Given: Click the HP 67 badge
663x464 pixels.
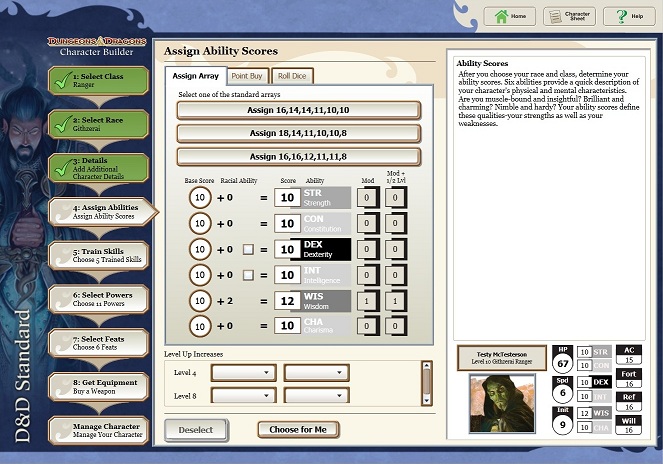Looking at the screenshot, I should pos(562,360).
